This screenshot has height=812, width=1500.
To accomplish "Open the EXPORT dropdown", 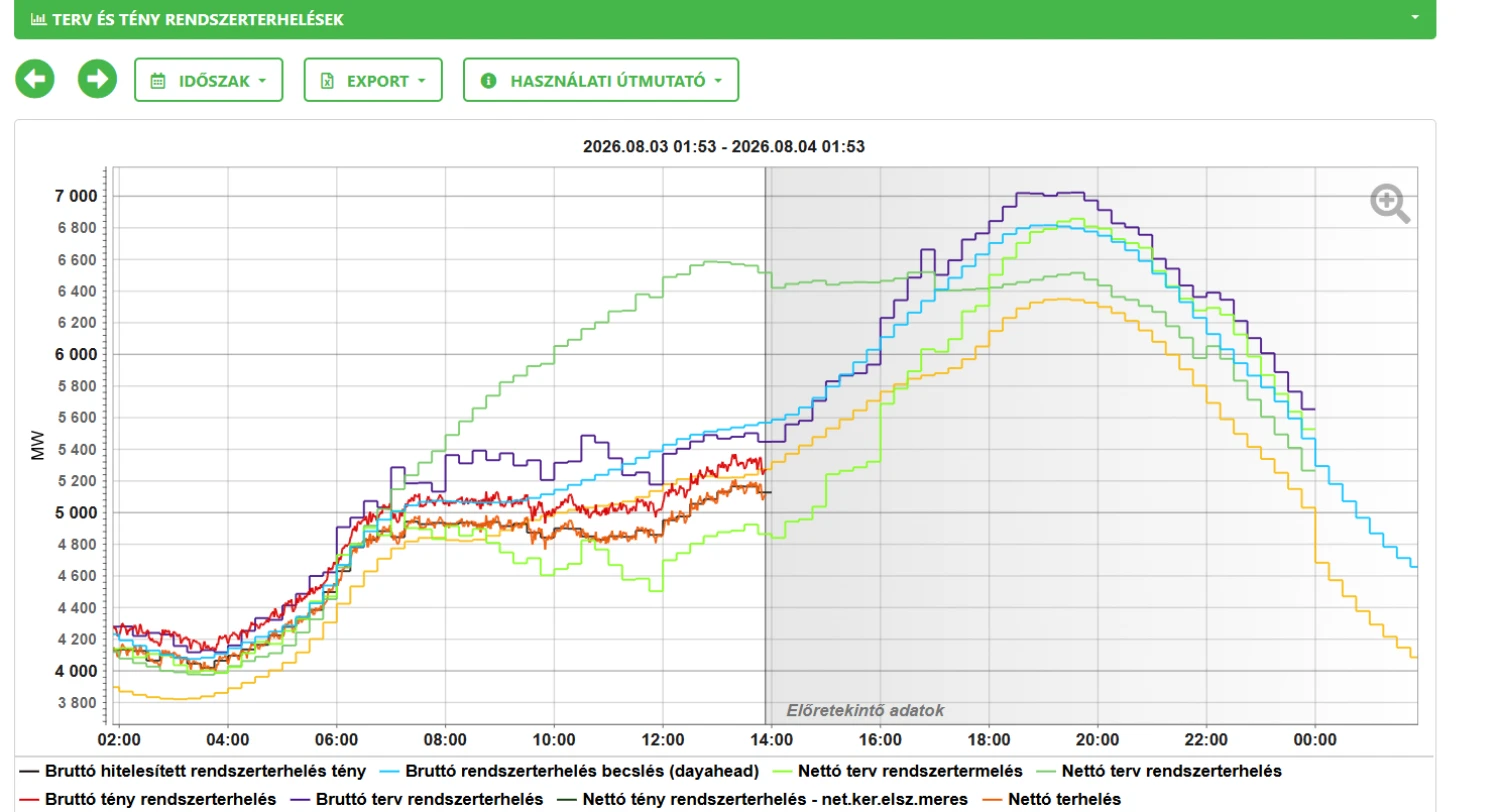I will point(373,80).
